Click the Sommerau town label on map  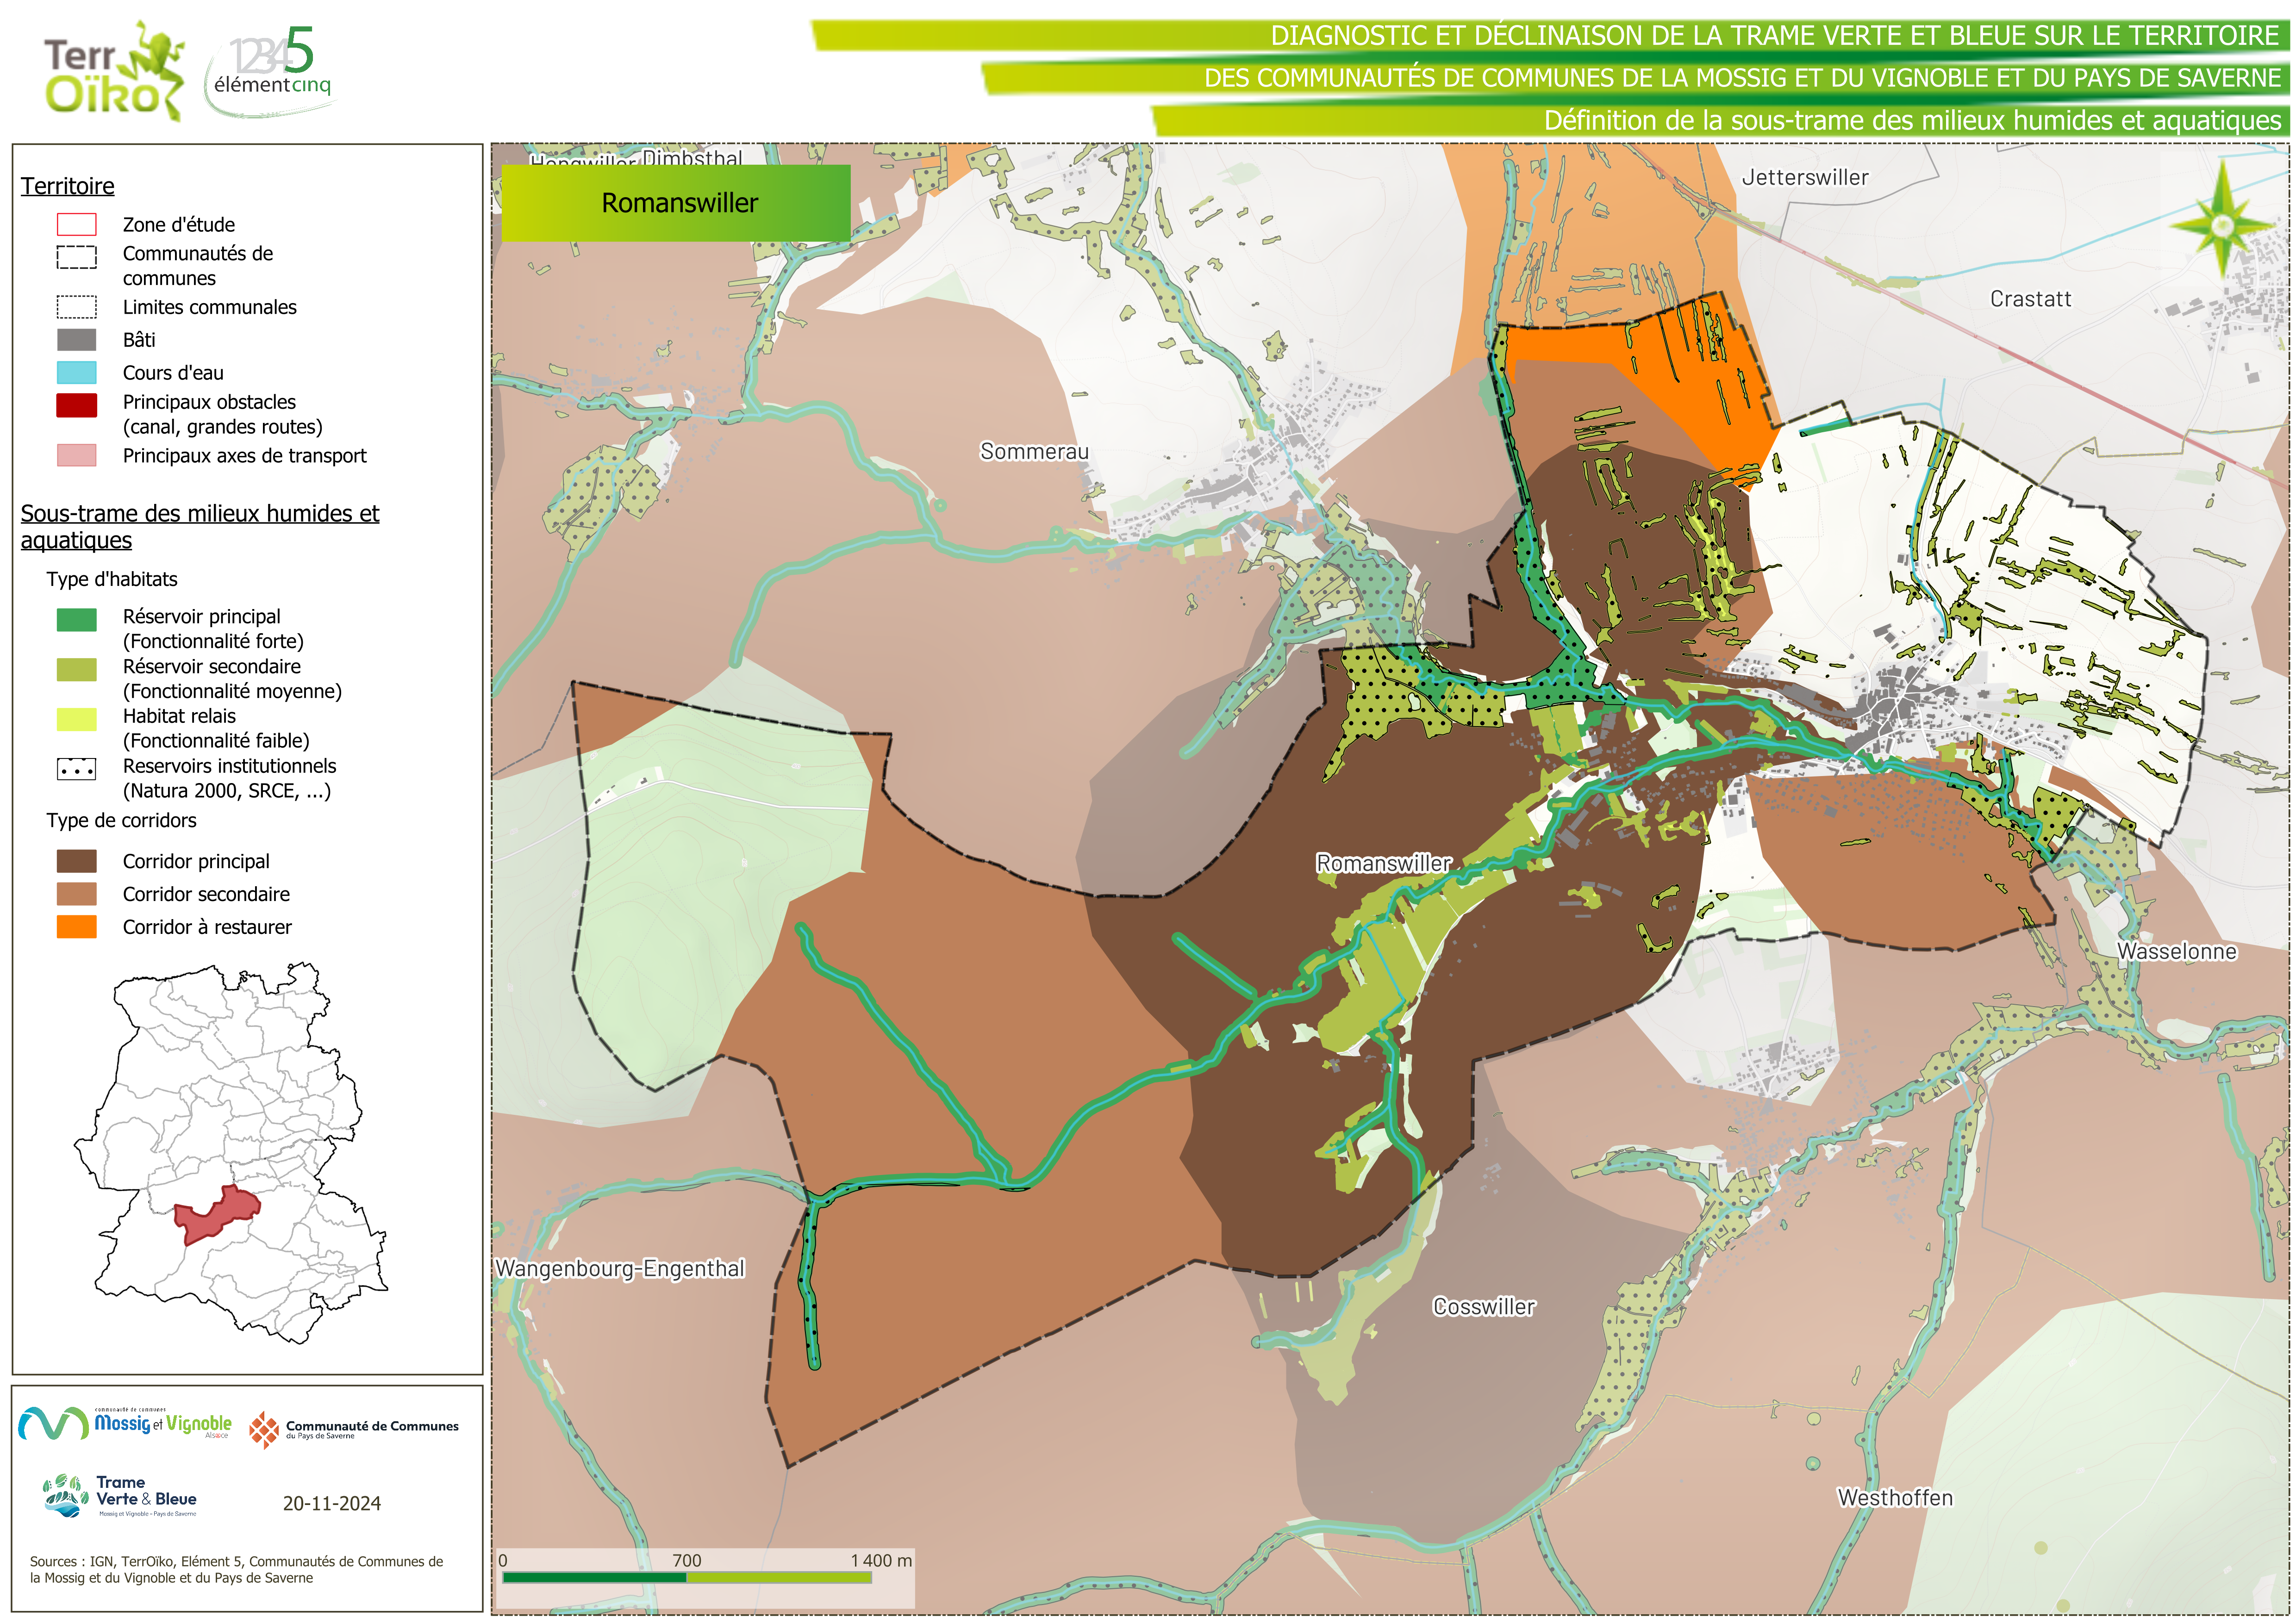[1034, 451]
